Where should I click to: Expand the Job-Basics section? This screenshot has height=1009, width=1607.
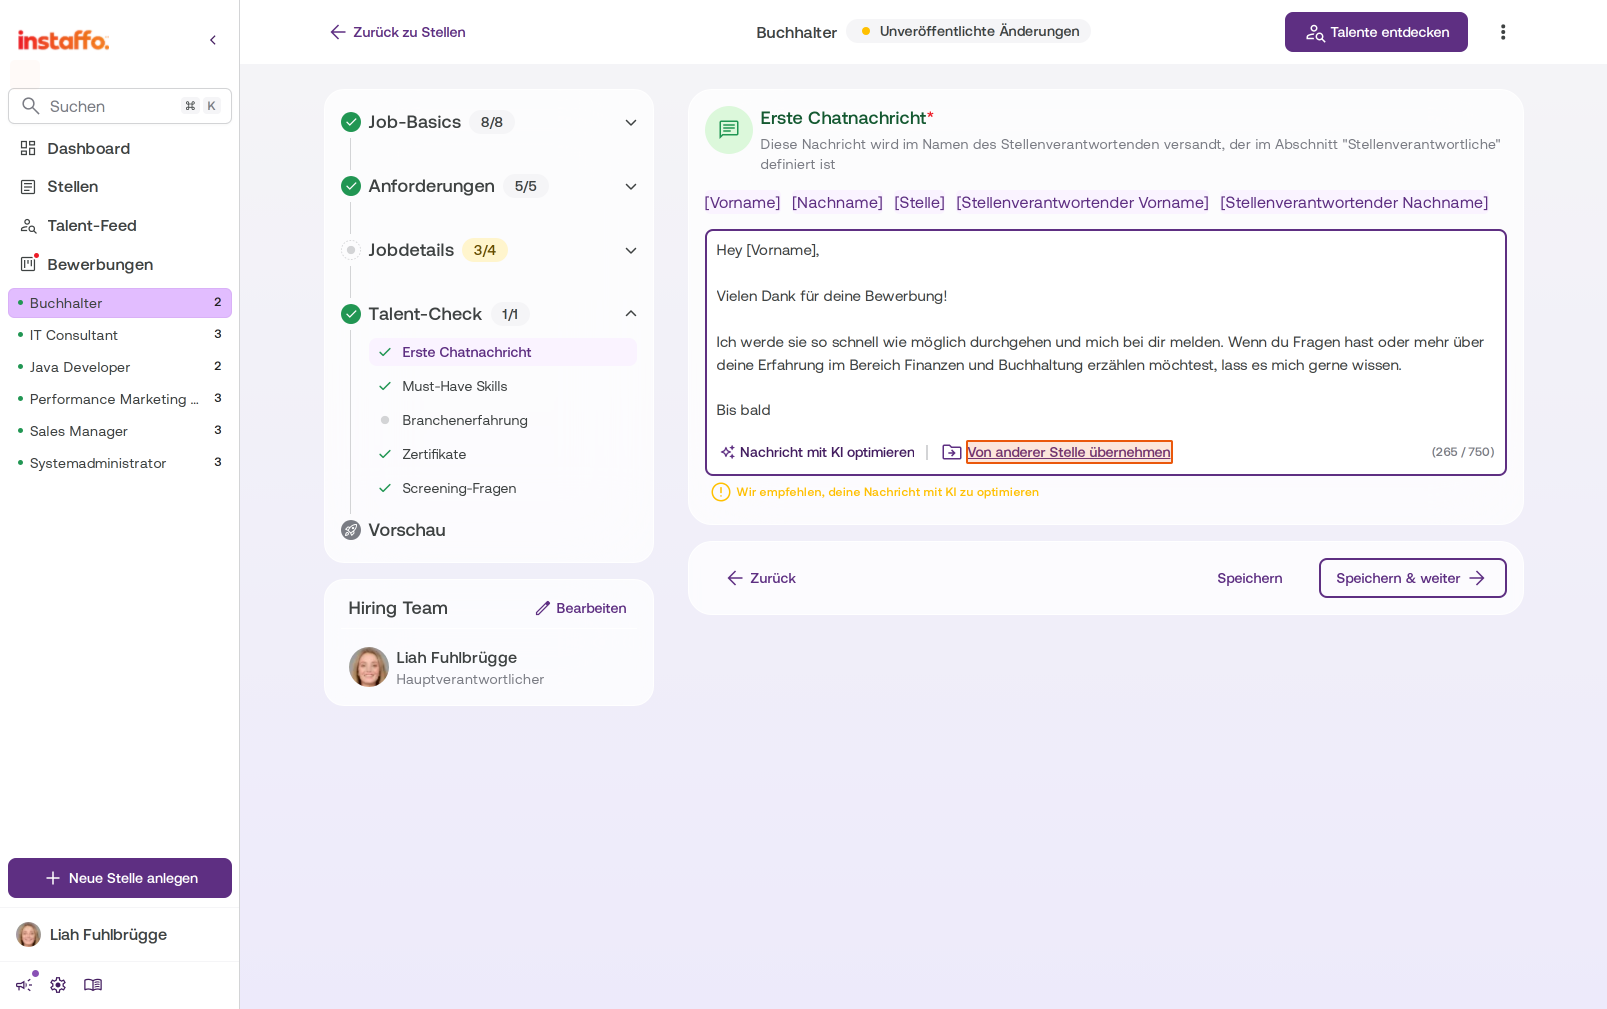(x=631, y=122)
